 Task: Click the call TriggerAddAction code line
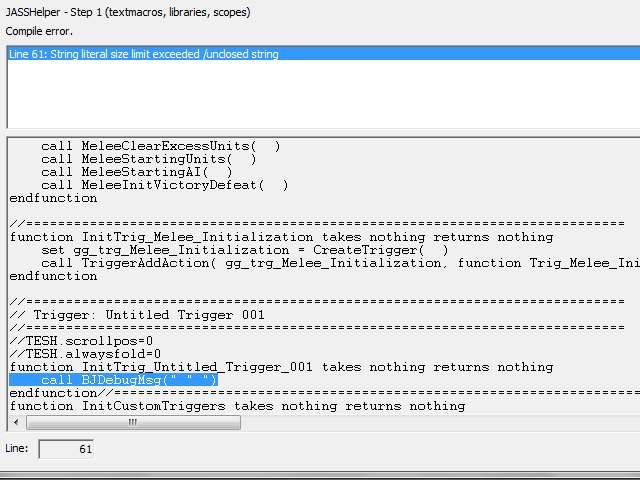point(340,263)
